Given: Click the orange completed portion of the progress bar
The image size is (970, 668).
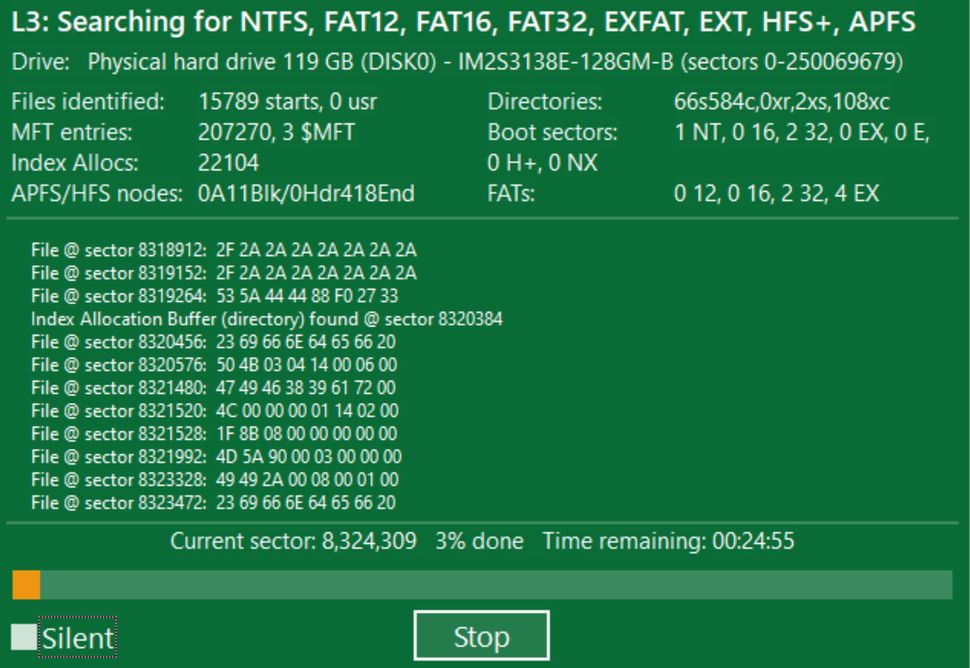Looking at the screenshot, I should click(x=23, y=584).
